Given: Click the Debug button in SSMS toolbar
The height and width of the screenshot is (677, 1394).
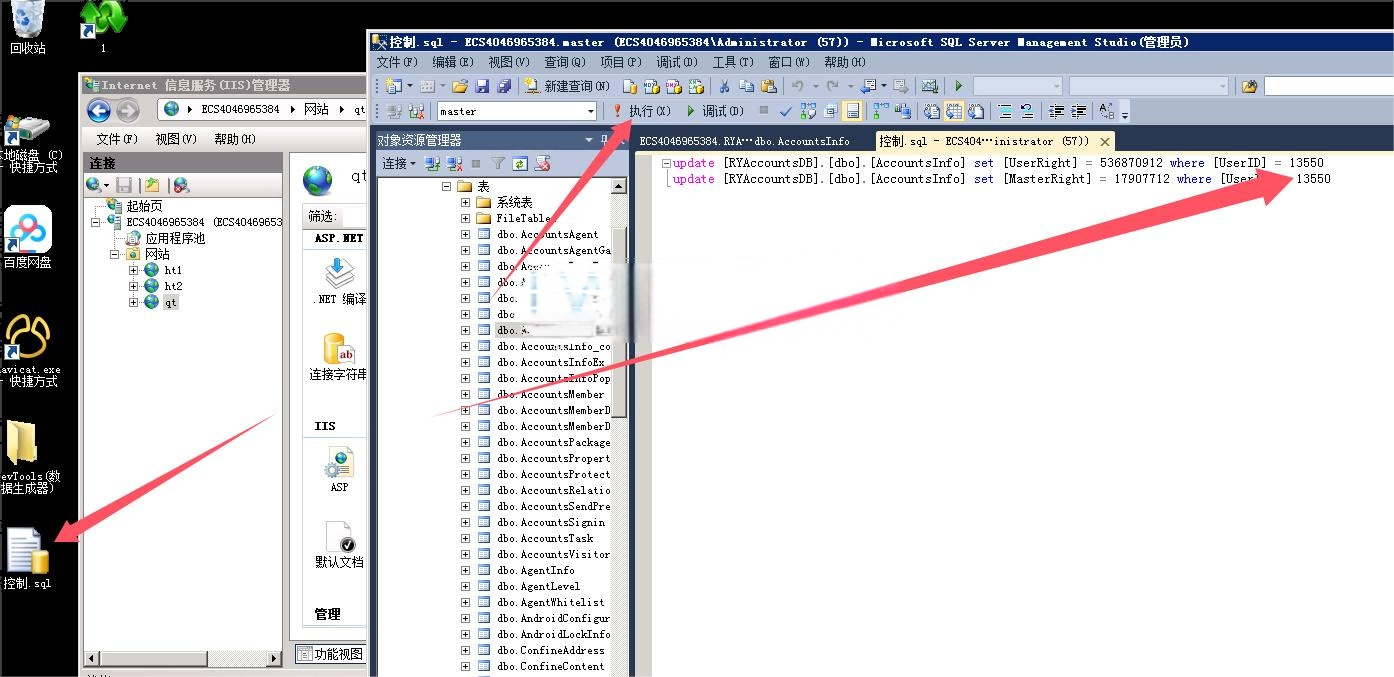Looking at the screenshot, I should click(x=714, y=111).
